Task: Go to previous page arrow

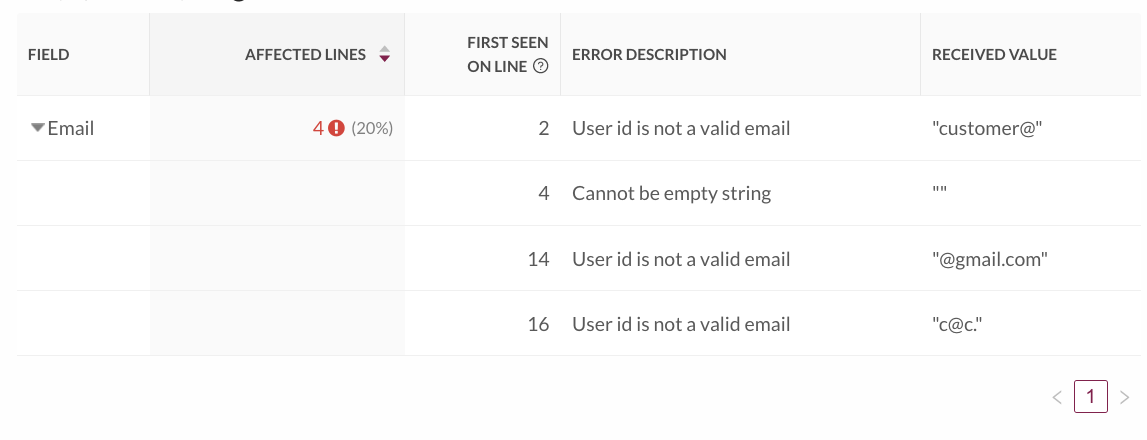Action: (1057, 397)
